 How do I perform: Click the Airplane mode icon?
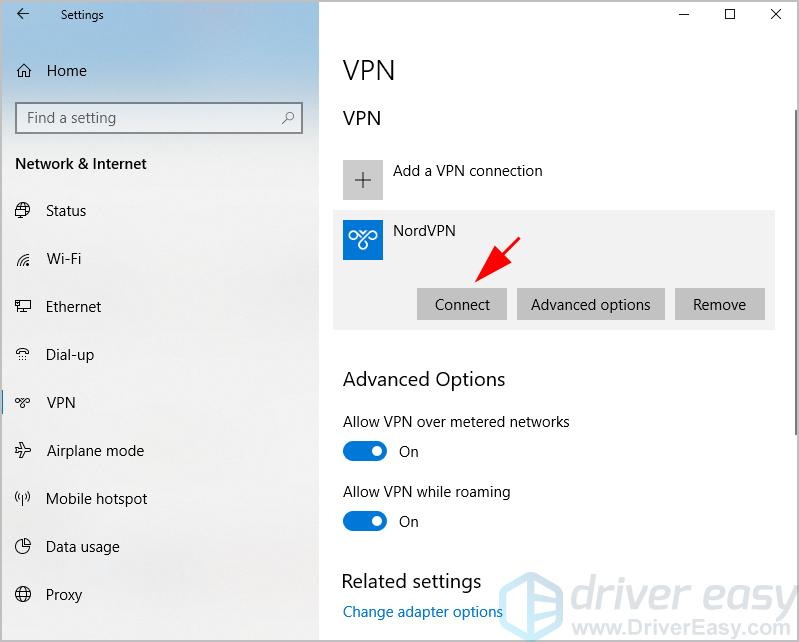click(x=24, y=451)
